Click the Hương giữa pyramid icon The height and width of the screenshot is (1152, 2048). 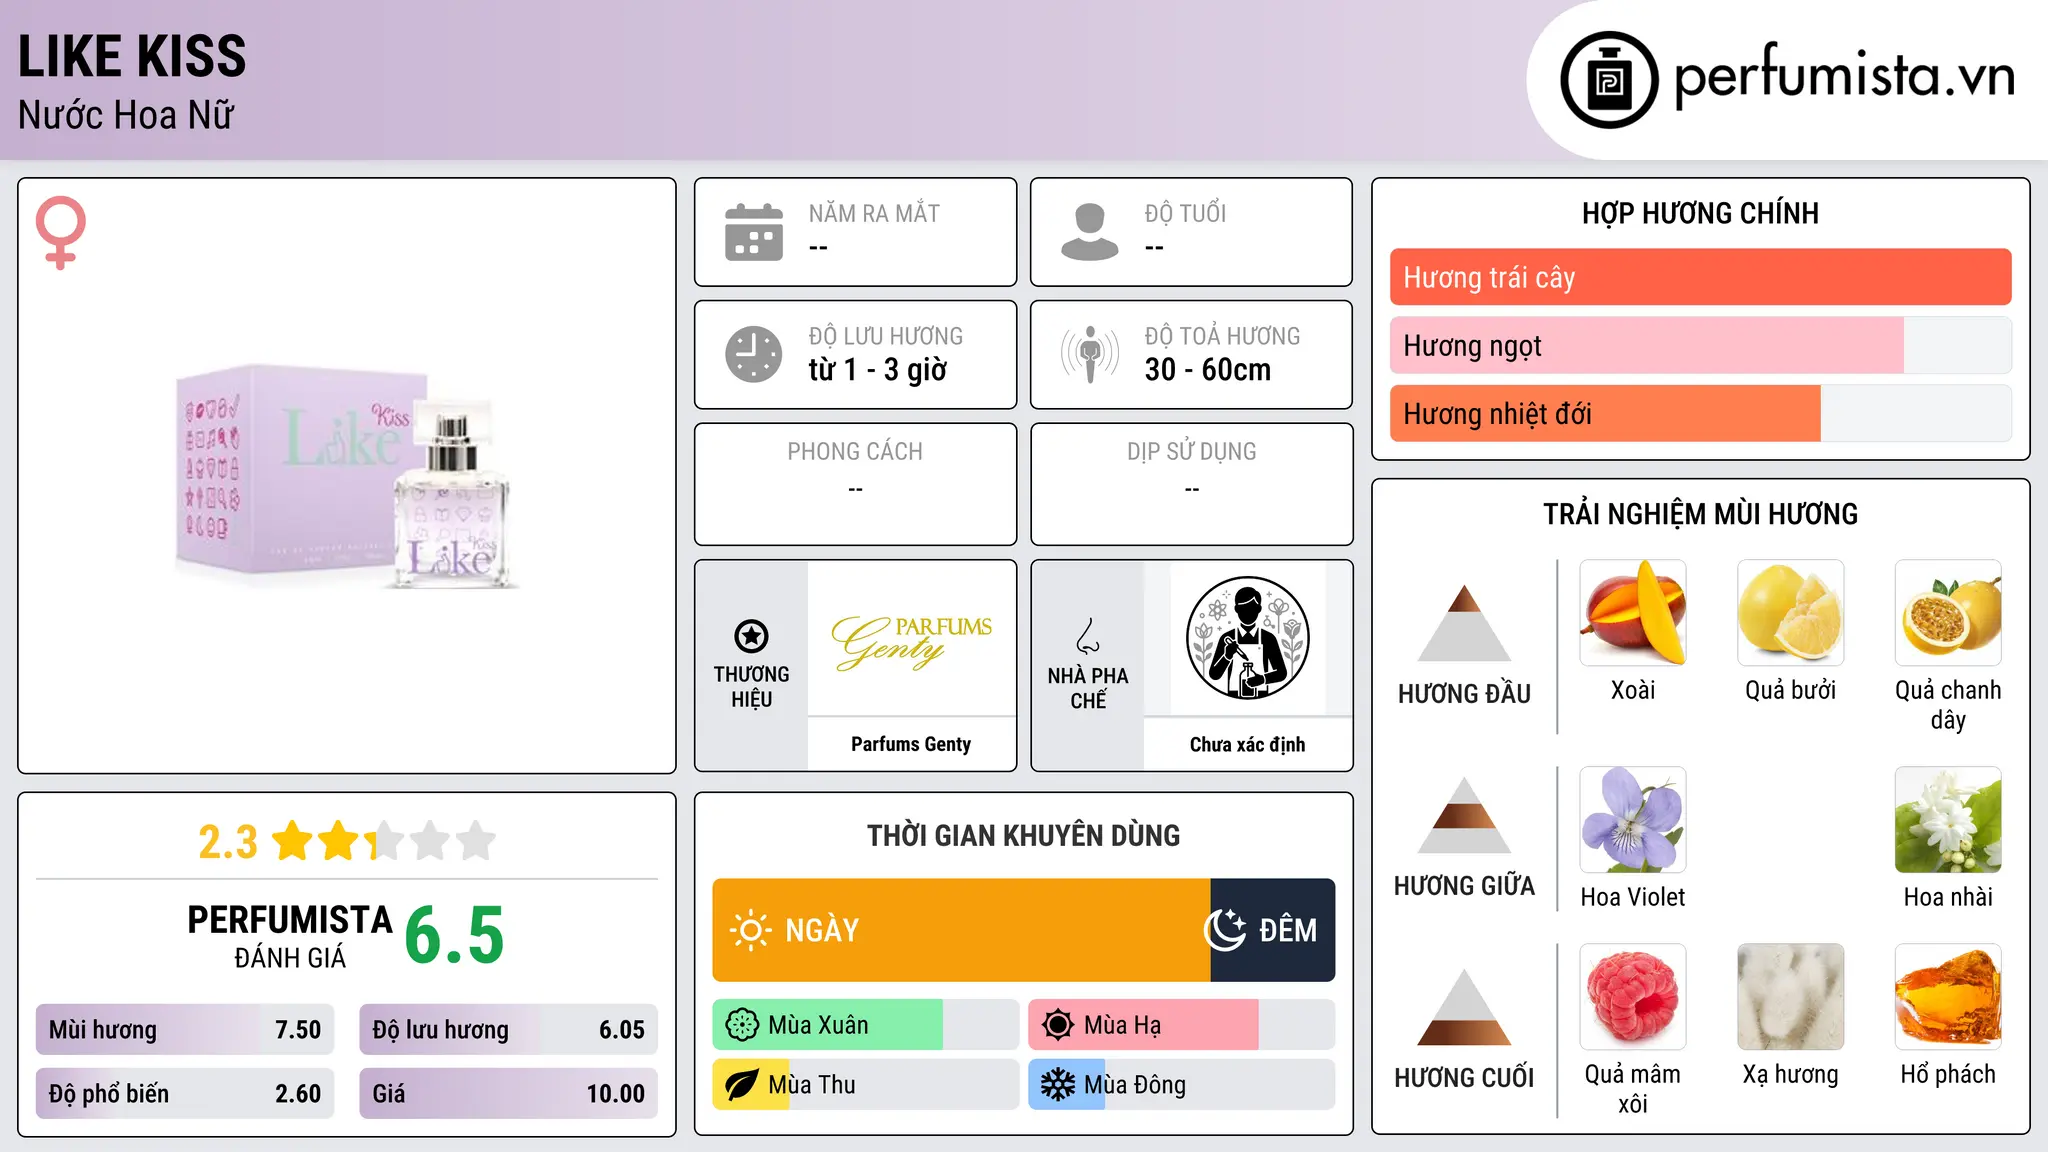(1464, 815)
